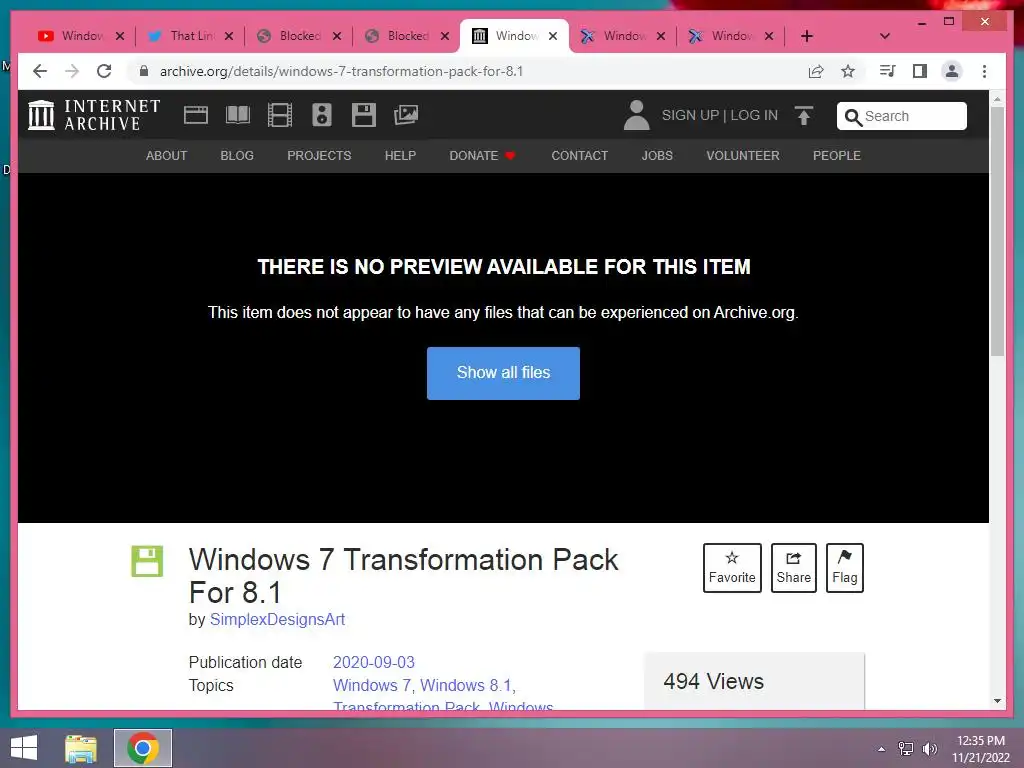Viewport: 1024px width, 768px height.
Task: Click the Upload arrow icon
Action: click(804, 116)
